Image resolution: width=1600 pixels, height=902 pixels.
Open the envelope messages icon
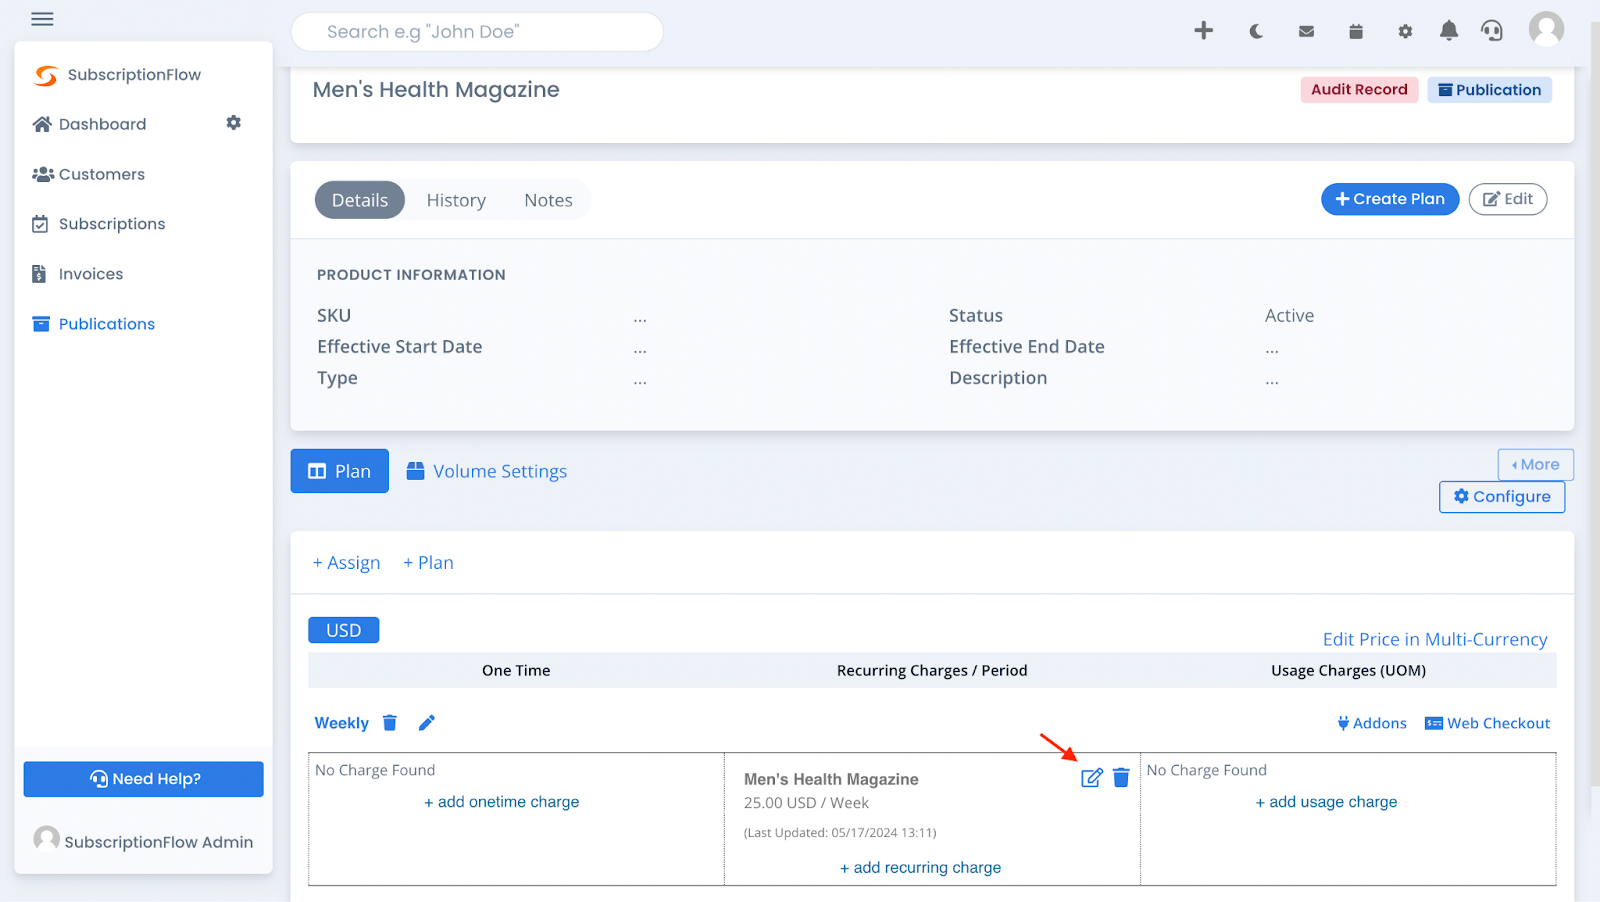tap(1306, 32)
